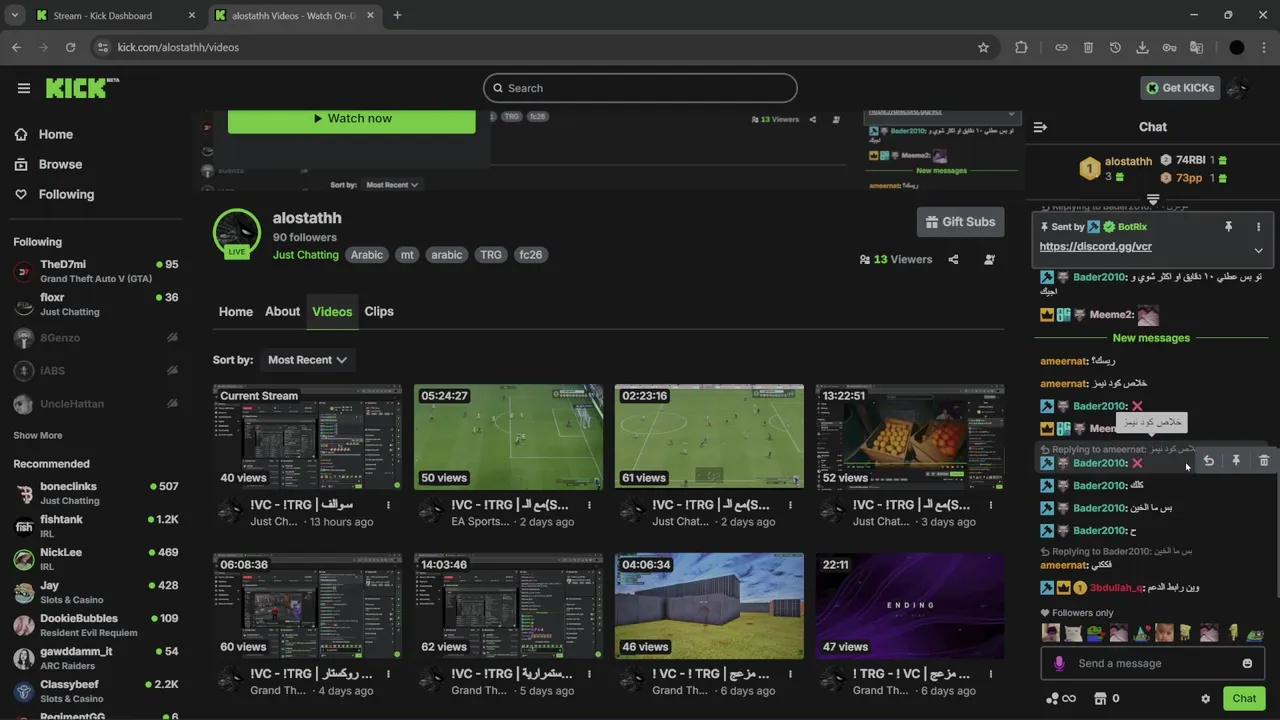Open boneclinks recommended channel

95,493
